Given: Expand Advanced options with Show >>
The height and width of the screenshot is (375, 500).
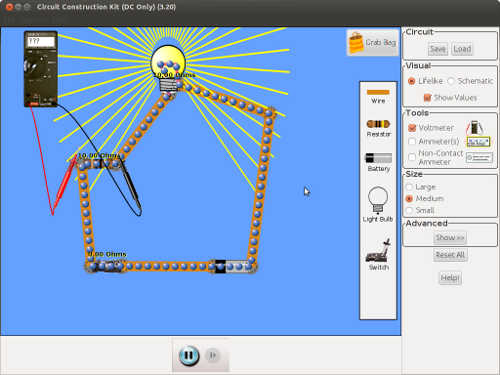Looking at the screenshot, I should (x=450, y=238).
